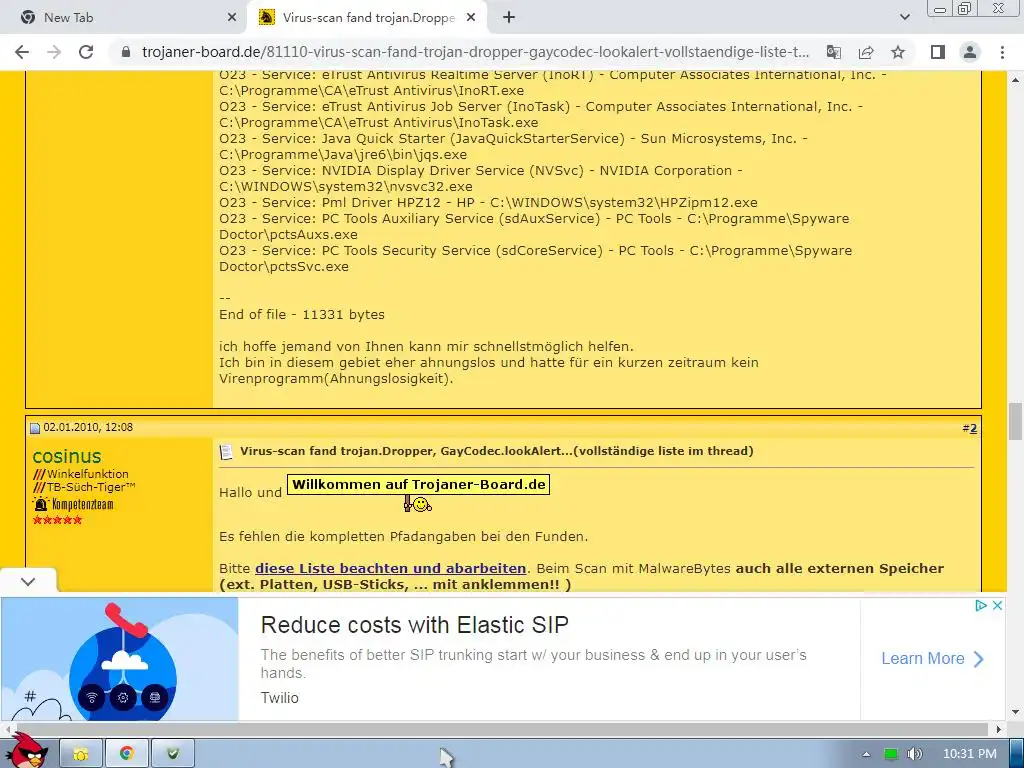
Task: Open the cosinus user profile
Action: coord(67,456)
